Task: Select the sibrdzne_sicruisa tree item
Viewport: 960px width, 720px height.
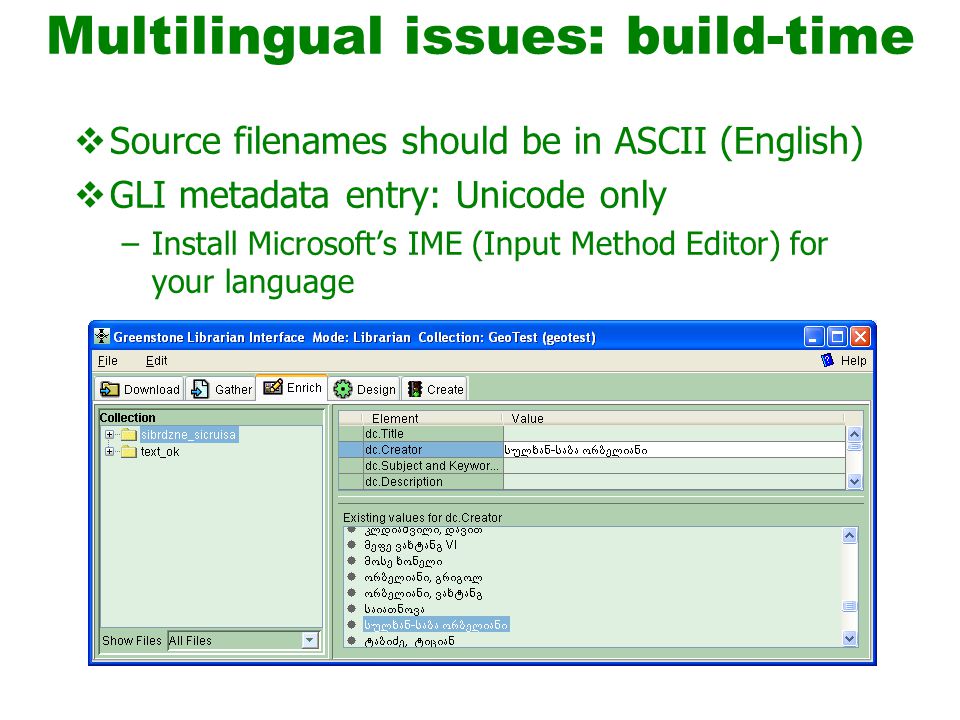Action: 188,435
